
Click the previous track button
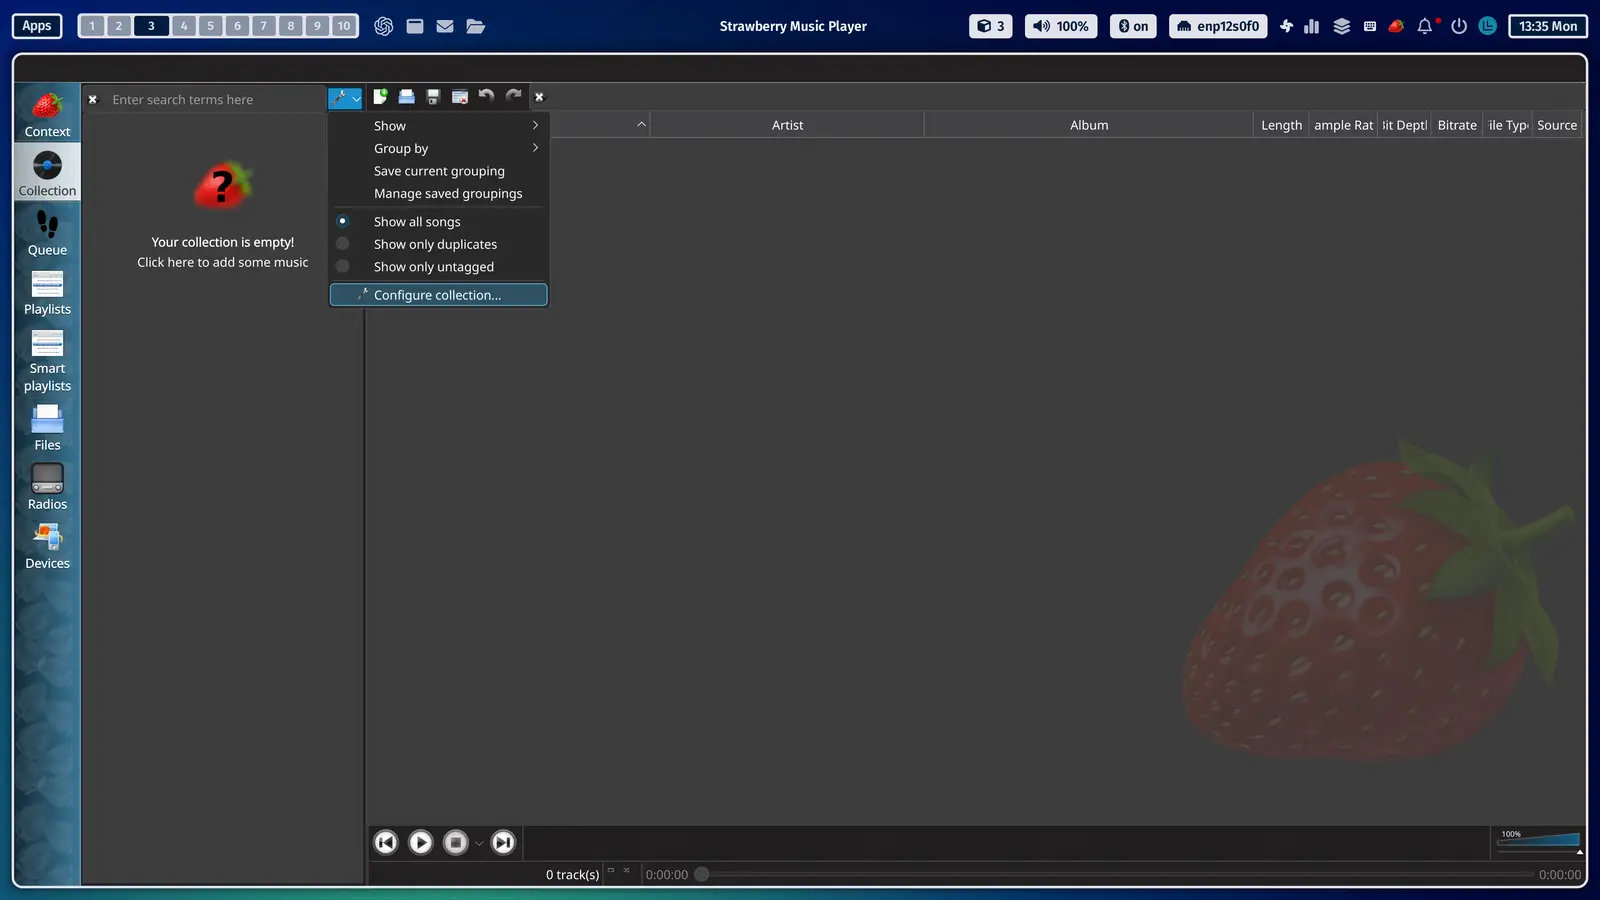tap(386, 843)
